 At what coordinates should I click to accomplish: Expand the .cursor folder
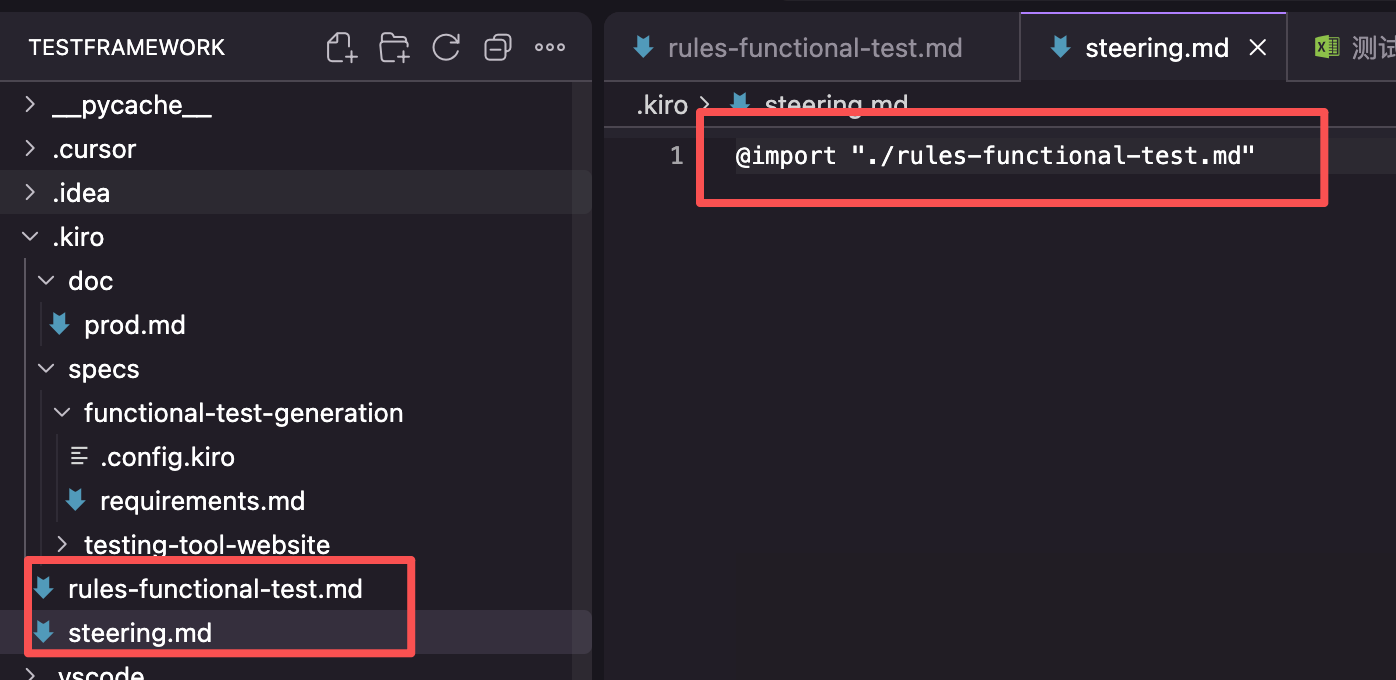pos(30,149)
